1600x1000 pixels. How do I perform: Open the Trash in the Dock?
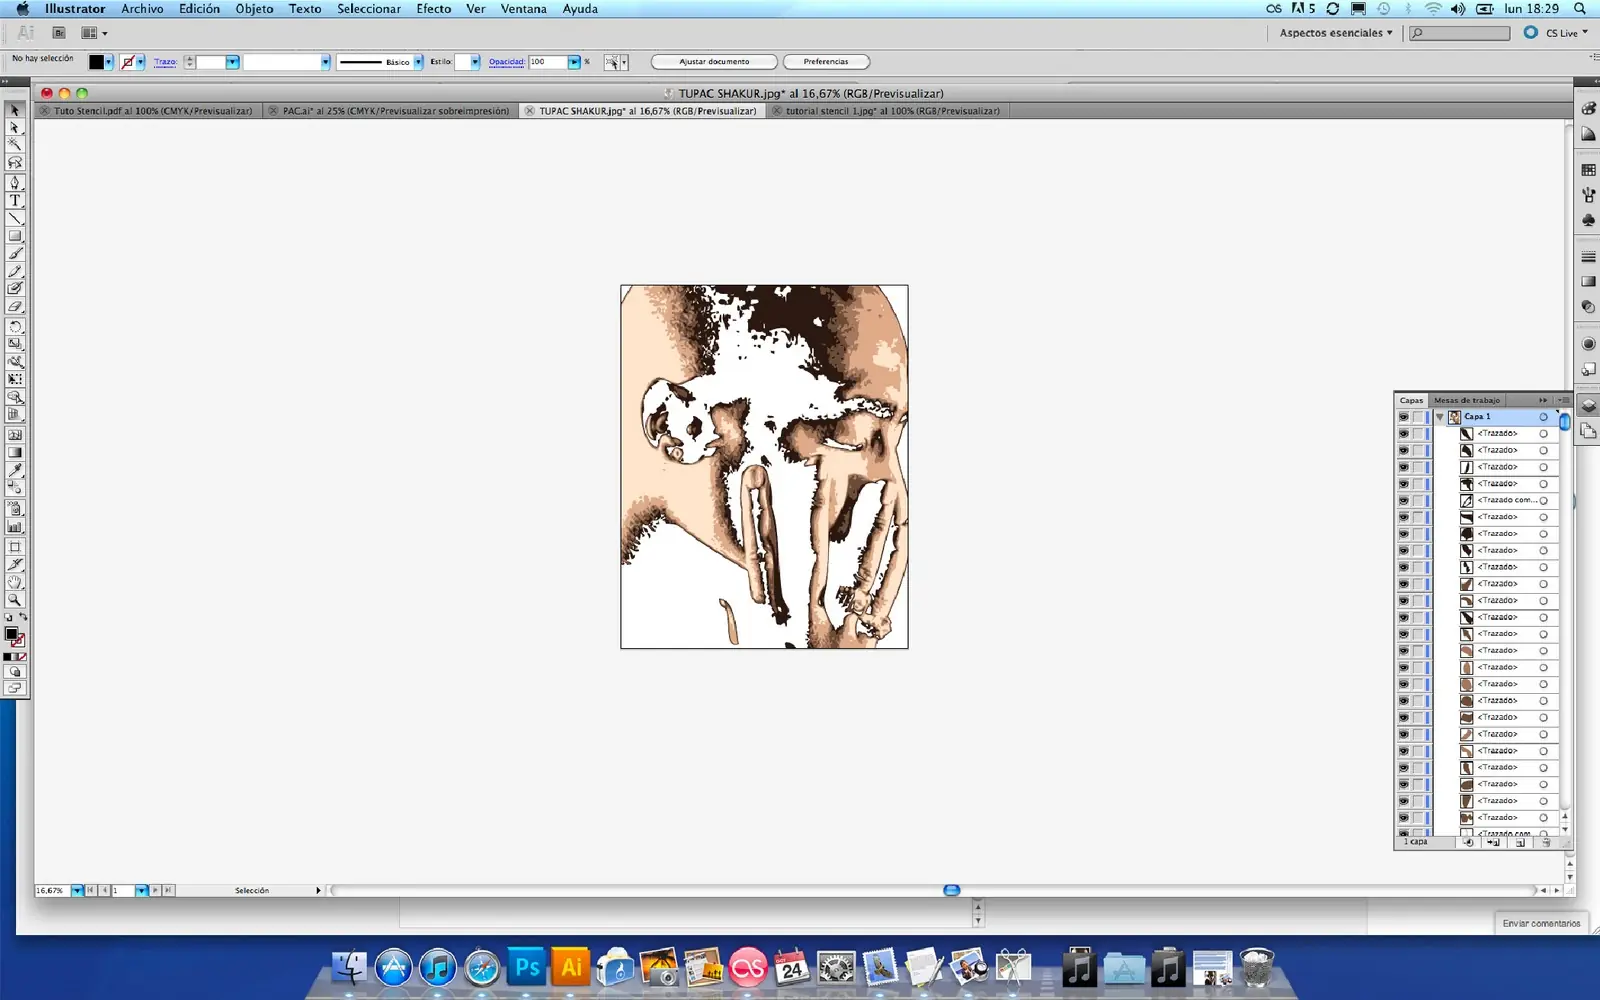pos(1256,967)
